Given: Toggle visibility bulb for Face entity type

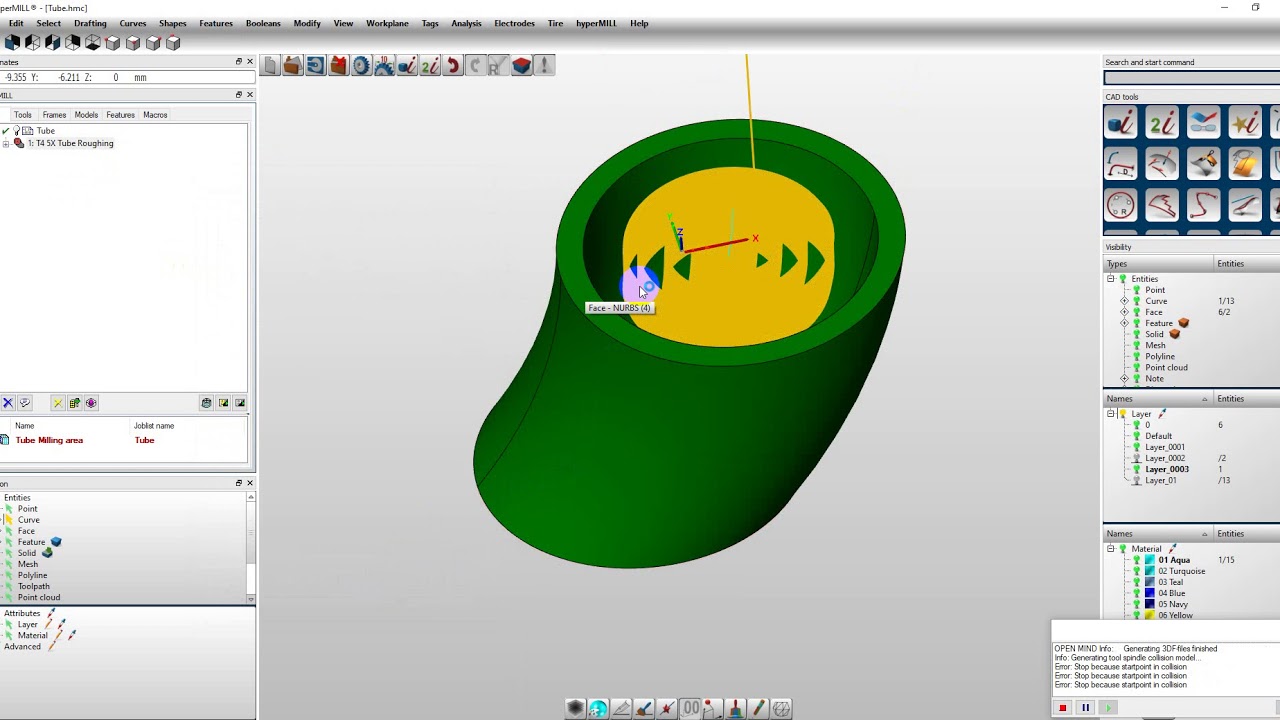Looking at the screenshot, I should pos(1136,312).
